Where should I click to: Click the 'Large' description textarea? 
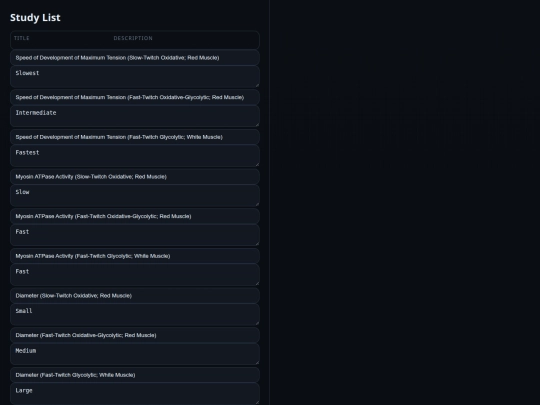point(135,394)
